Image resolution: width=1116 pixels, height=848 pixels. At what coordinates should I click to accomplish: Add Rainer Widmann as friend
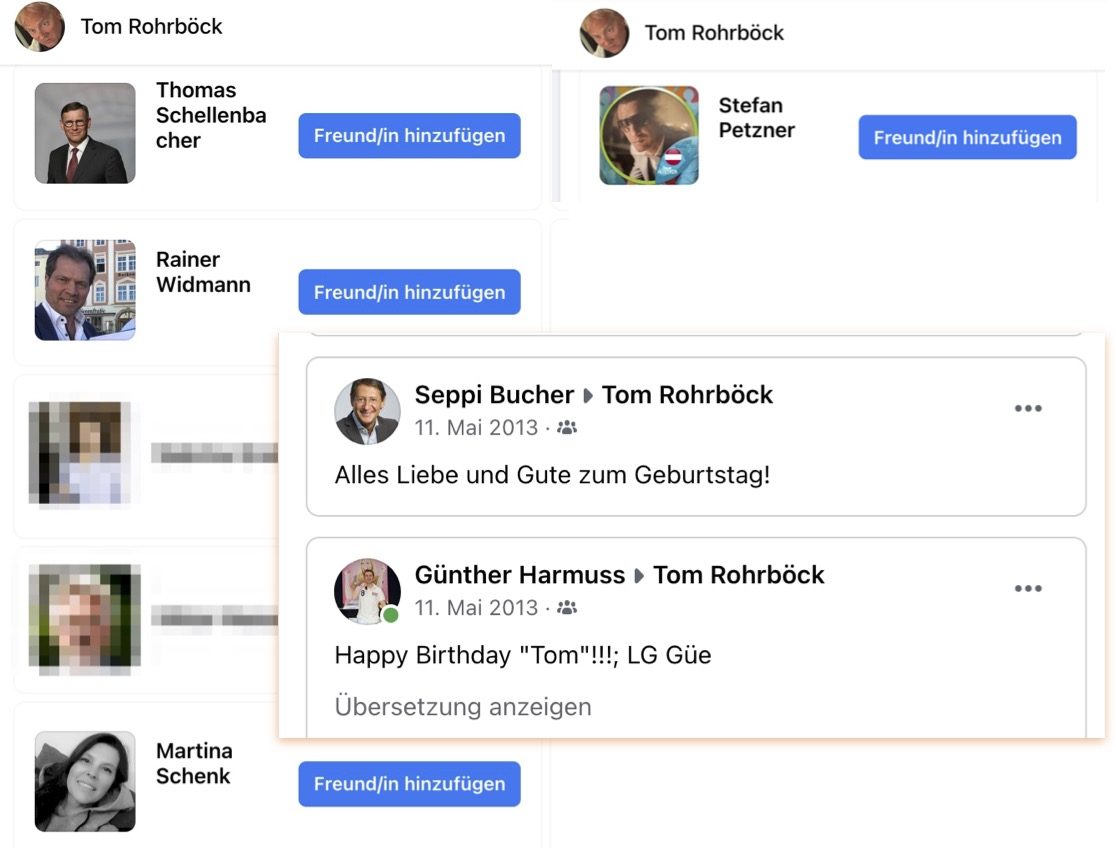click(409, 292)
